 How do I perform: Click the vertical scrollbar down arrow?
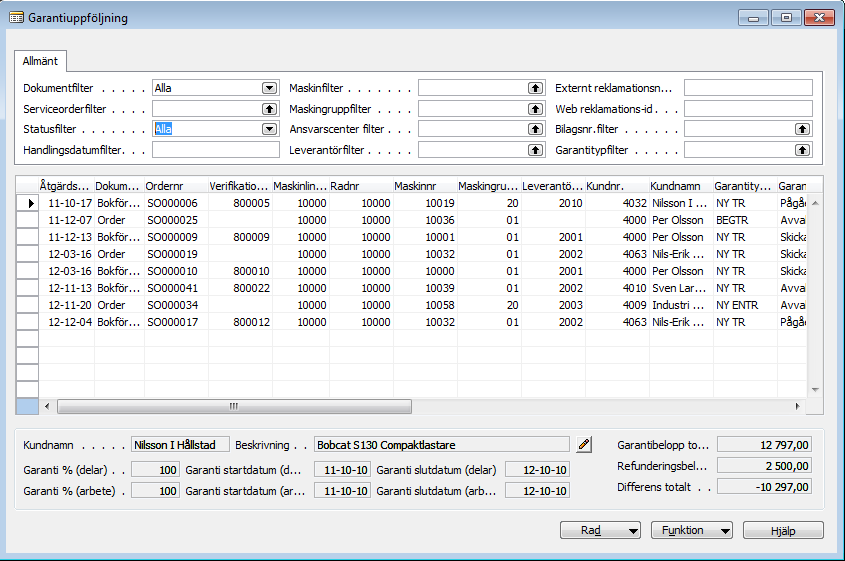tap(815, 390)
